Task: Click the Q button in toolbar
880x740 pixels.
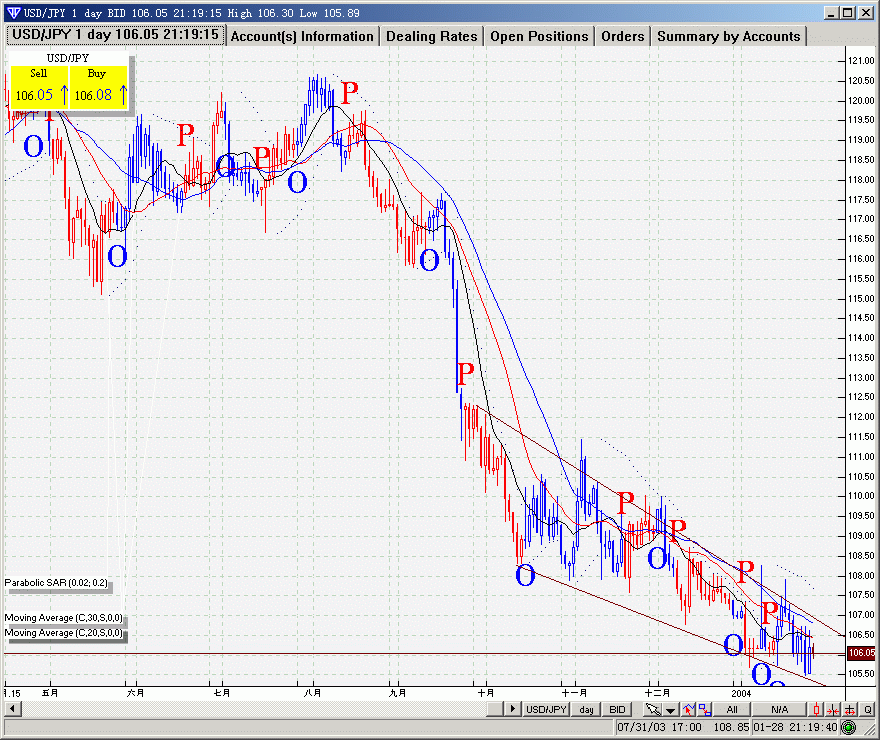Action: click(x=868, y=709)
